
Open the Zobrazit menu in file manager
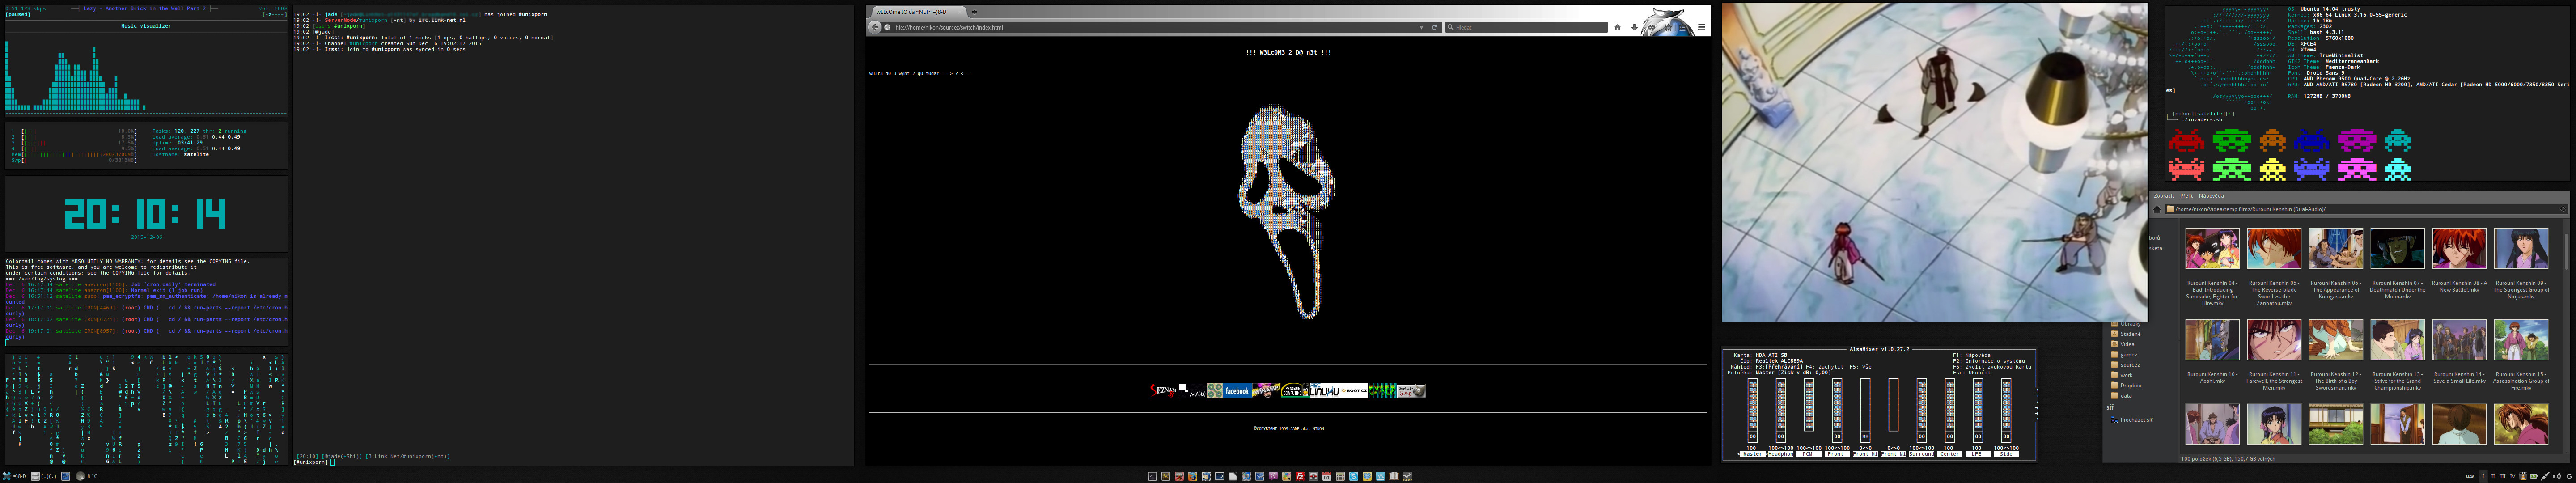(2164, 196)
